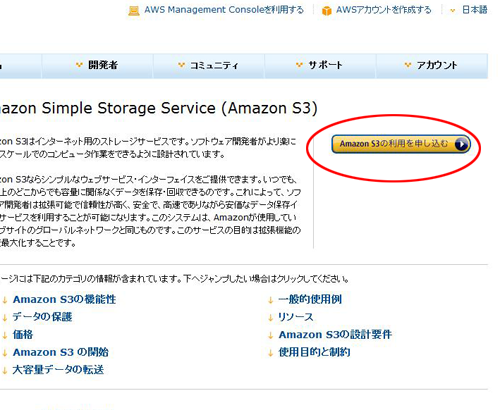Screen dimensions: 500x410
Task: Jump to the Amazon S3の設計要件 section
Action: click(335, 334)
